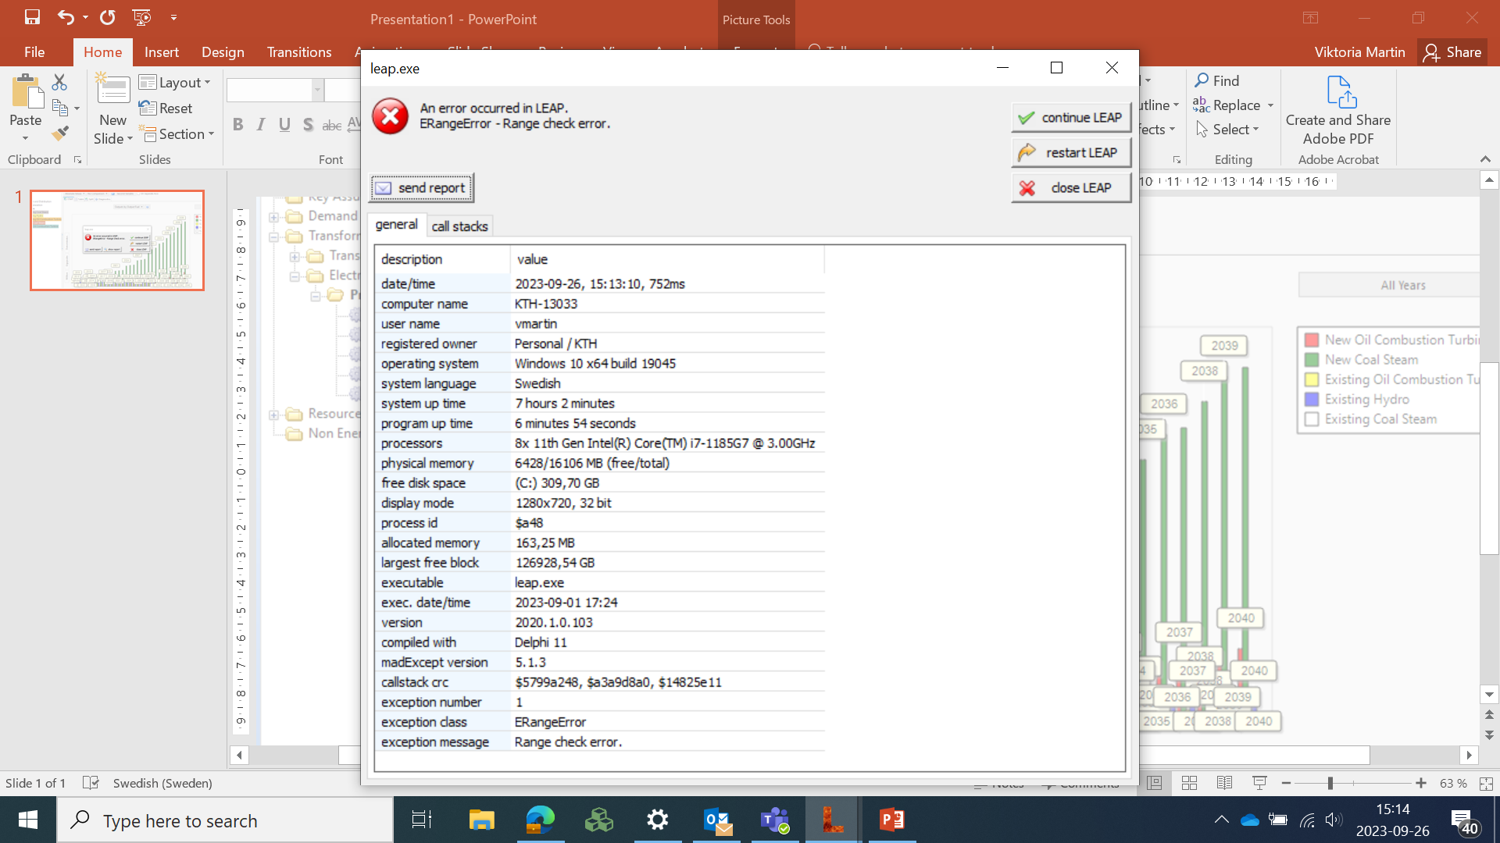Toggle Strikethrough formatting icon
1500x843 pixels.
click(331, 125)
